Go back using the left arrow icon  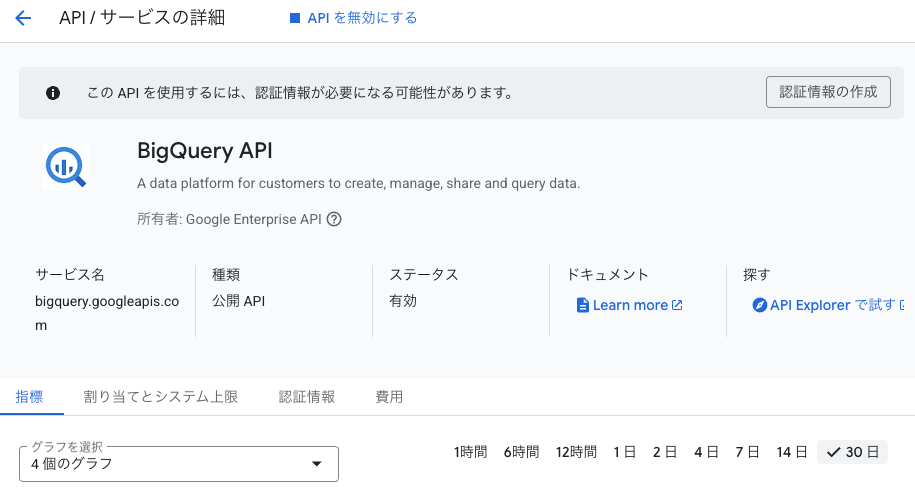(x=23, y=18)
